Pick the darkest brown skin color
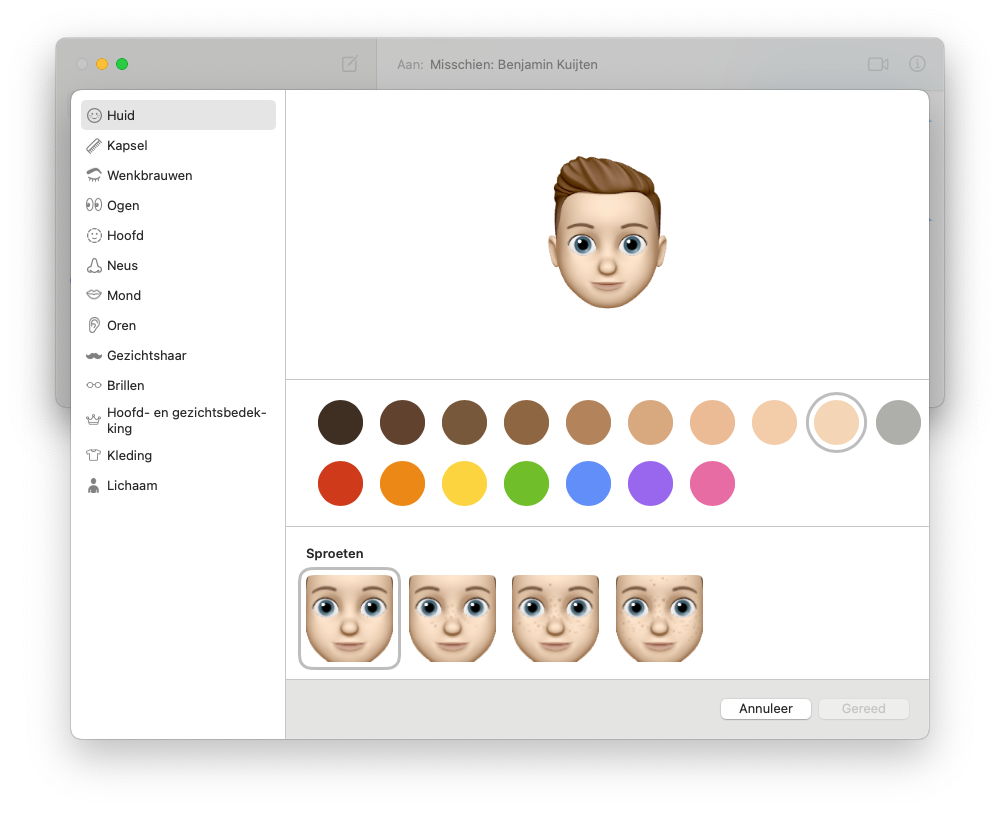 pos(341,422)
